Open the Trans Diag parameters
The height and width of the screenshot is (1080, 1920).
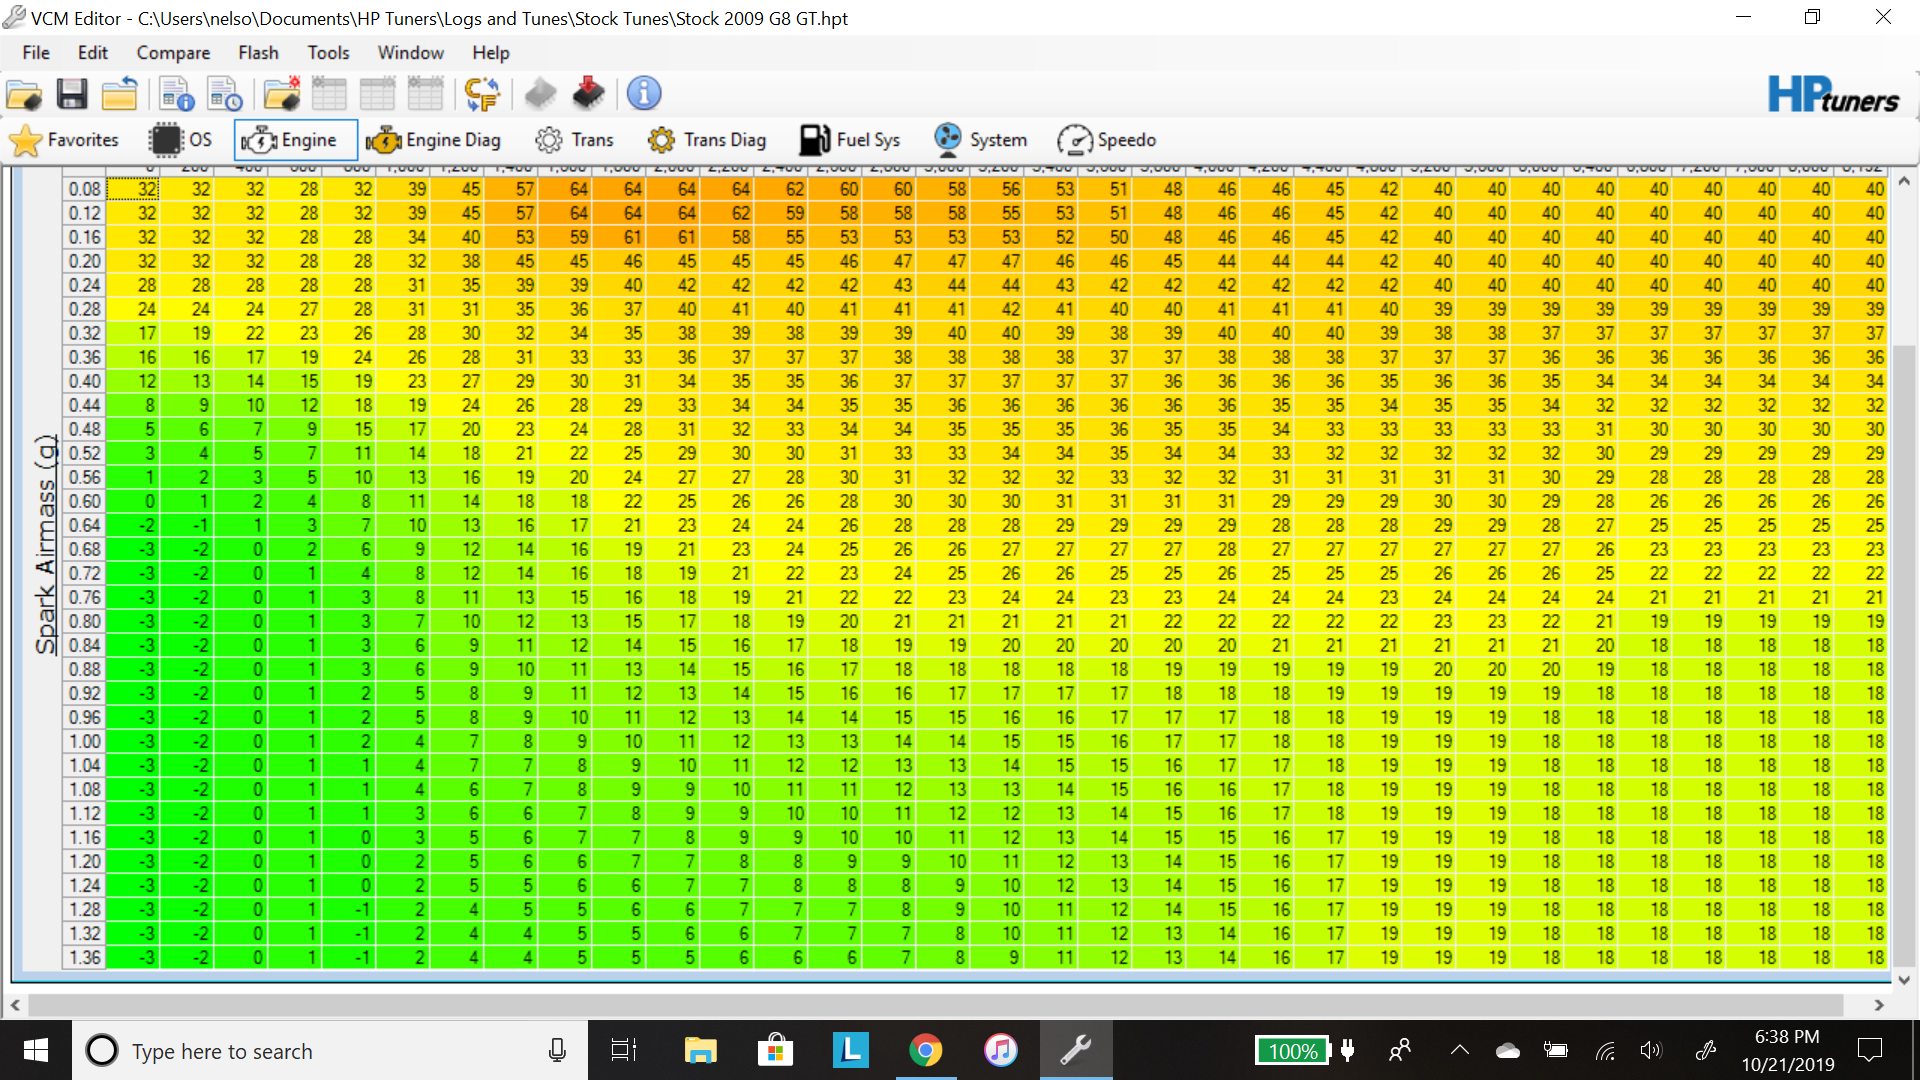point(708,140)
